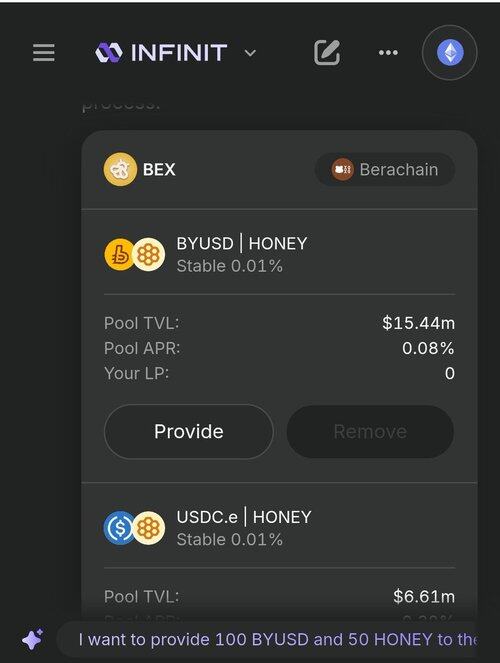Open the Ethereum wallet avatar
Viewport: 500px width, 663px height.
point(450,52)
